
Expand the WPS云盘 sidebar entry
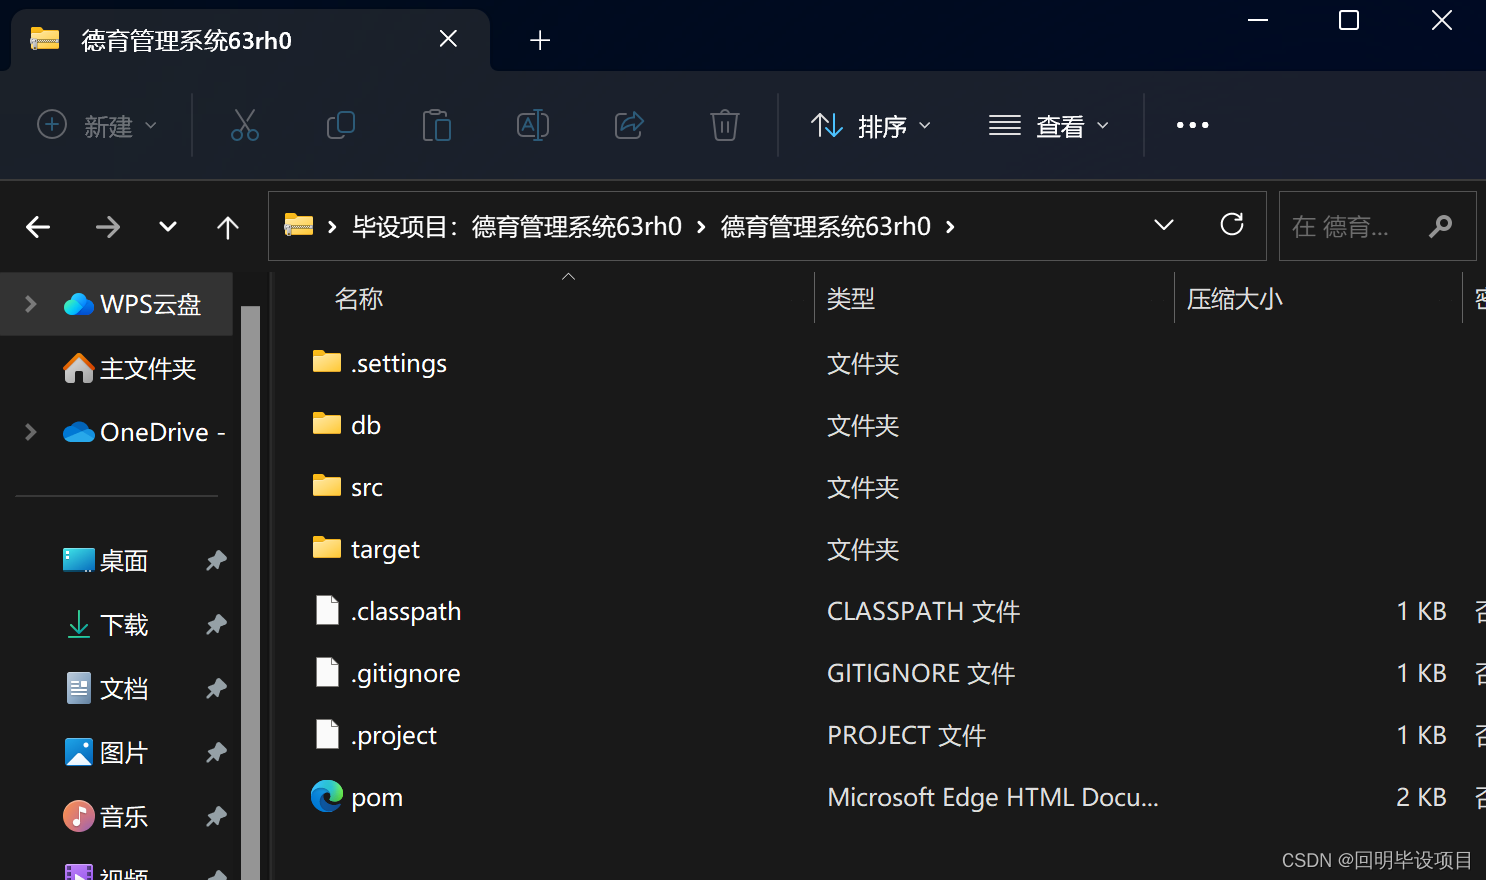28,303
